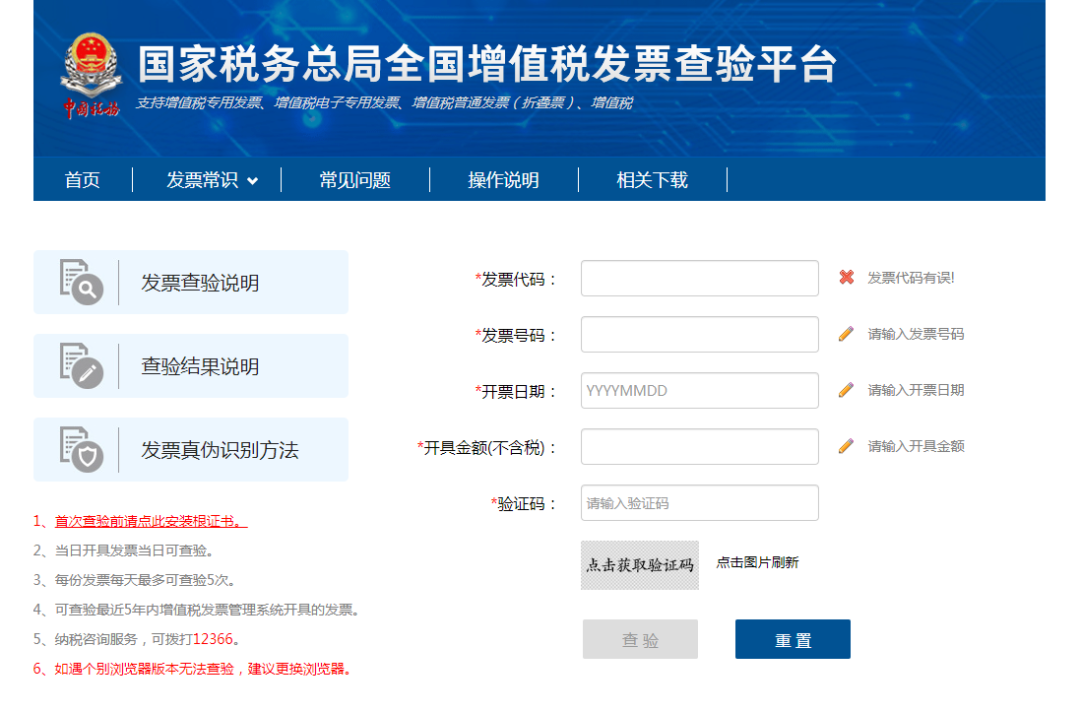Click the note 如遇个别浏览器版本无法查验，建议更换浏览器
The height and width of the screenshot is (712, 1080).
(202, 669)
